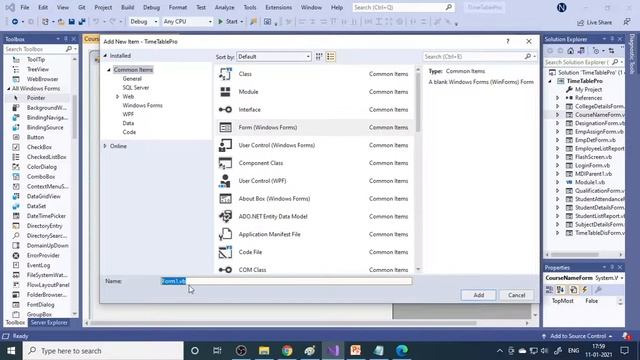Choose the Interface template
The height and width of the screenshot is (360, 640).
pyautogui.click(x=314, y=109)
